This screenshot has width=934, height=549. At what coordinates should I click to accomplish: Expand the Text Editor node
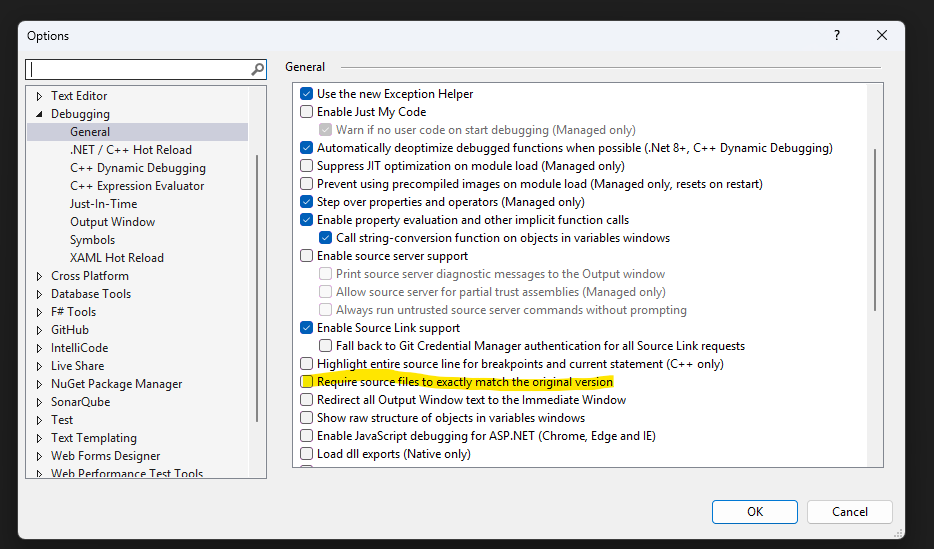40,96
